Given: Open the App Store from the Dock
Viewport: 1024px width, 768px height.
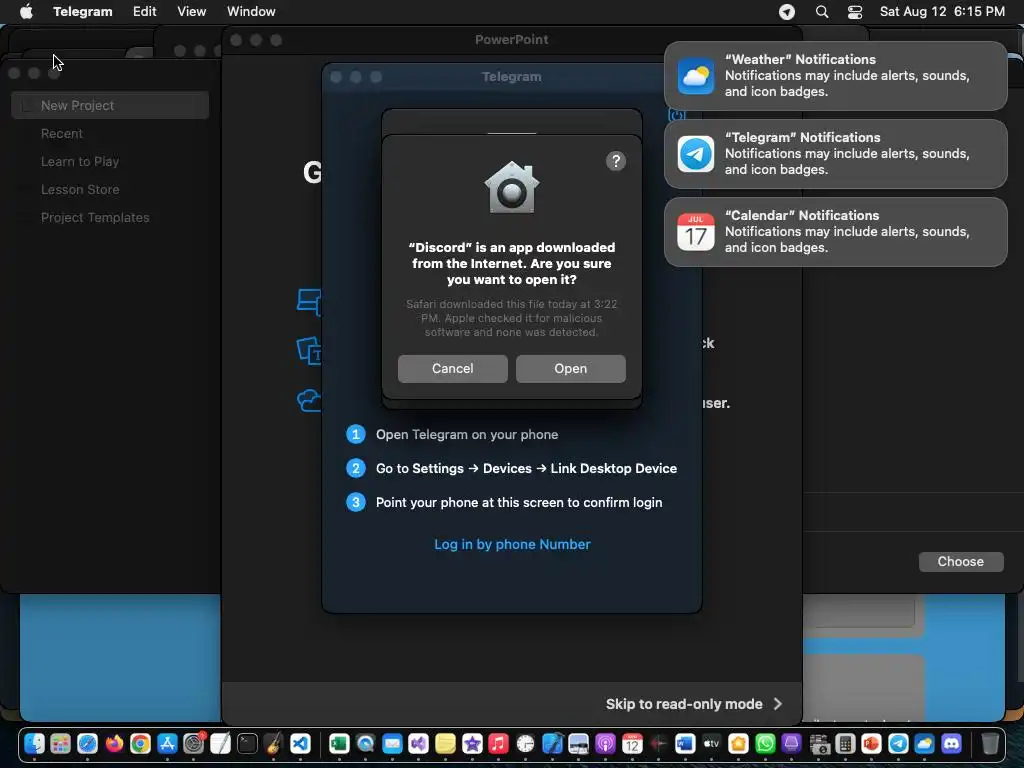Looking at the screenshot, I should pyautogui.click(x=167, y=743).
